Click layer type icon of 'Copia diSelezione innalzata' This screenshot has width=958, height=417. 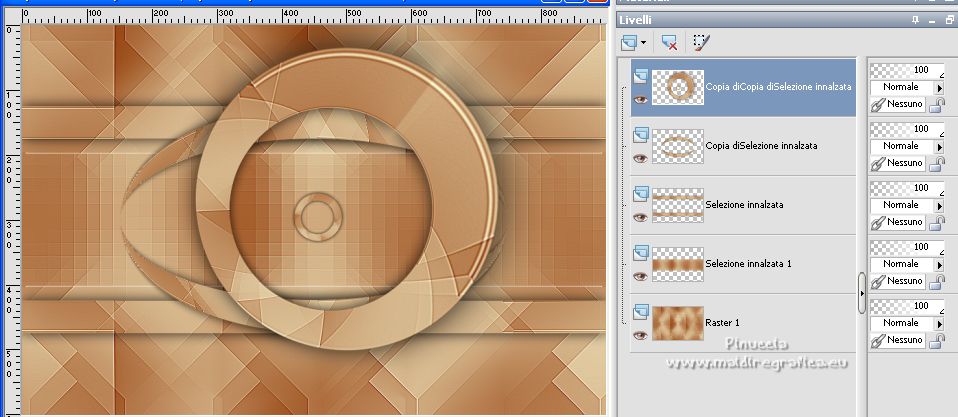pos(640,135)
